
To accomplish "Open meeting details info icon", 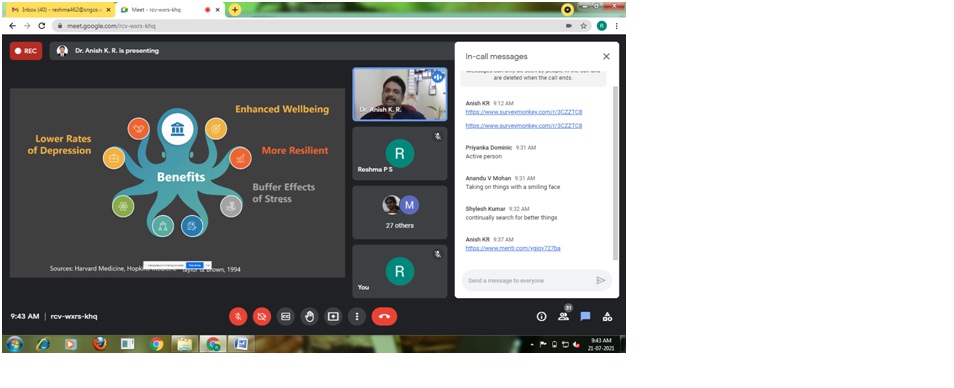I will pyautogui.click(x=541, y=316).
